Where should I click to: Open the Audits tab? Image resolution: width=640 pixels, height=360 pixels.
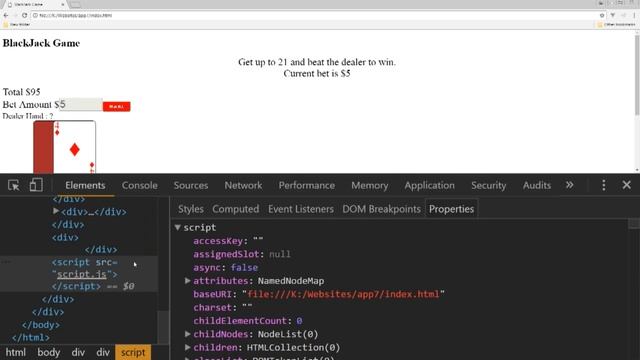point(537,185)
